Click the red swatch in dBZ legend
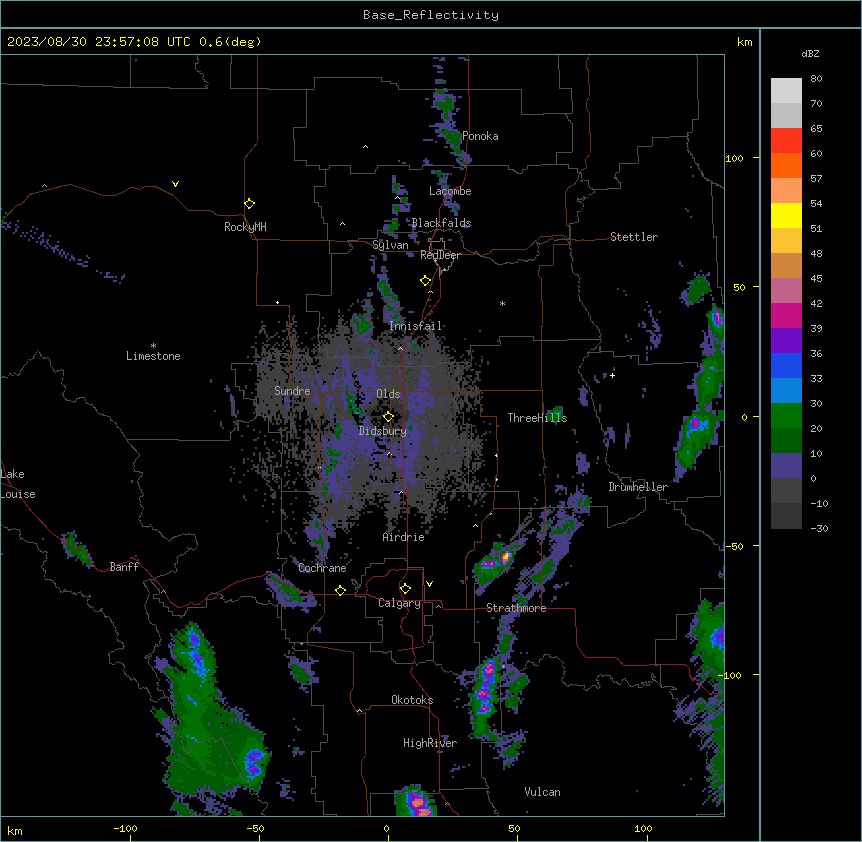Viewport: 862px width, 842px height. 786,141
